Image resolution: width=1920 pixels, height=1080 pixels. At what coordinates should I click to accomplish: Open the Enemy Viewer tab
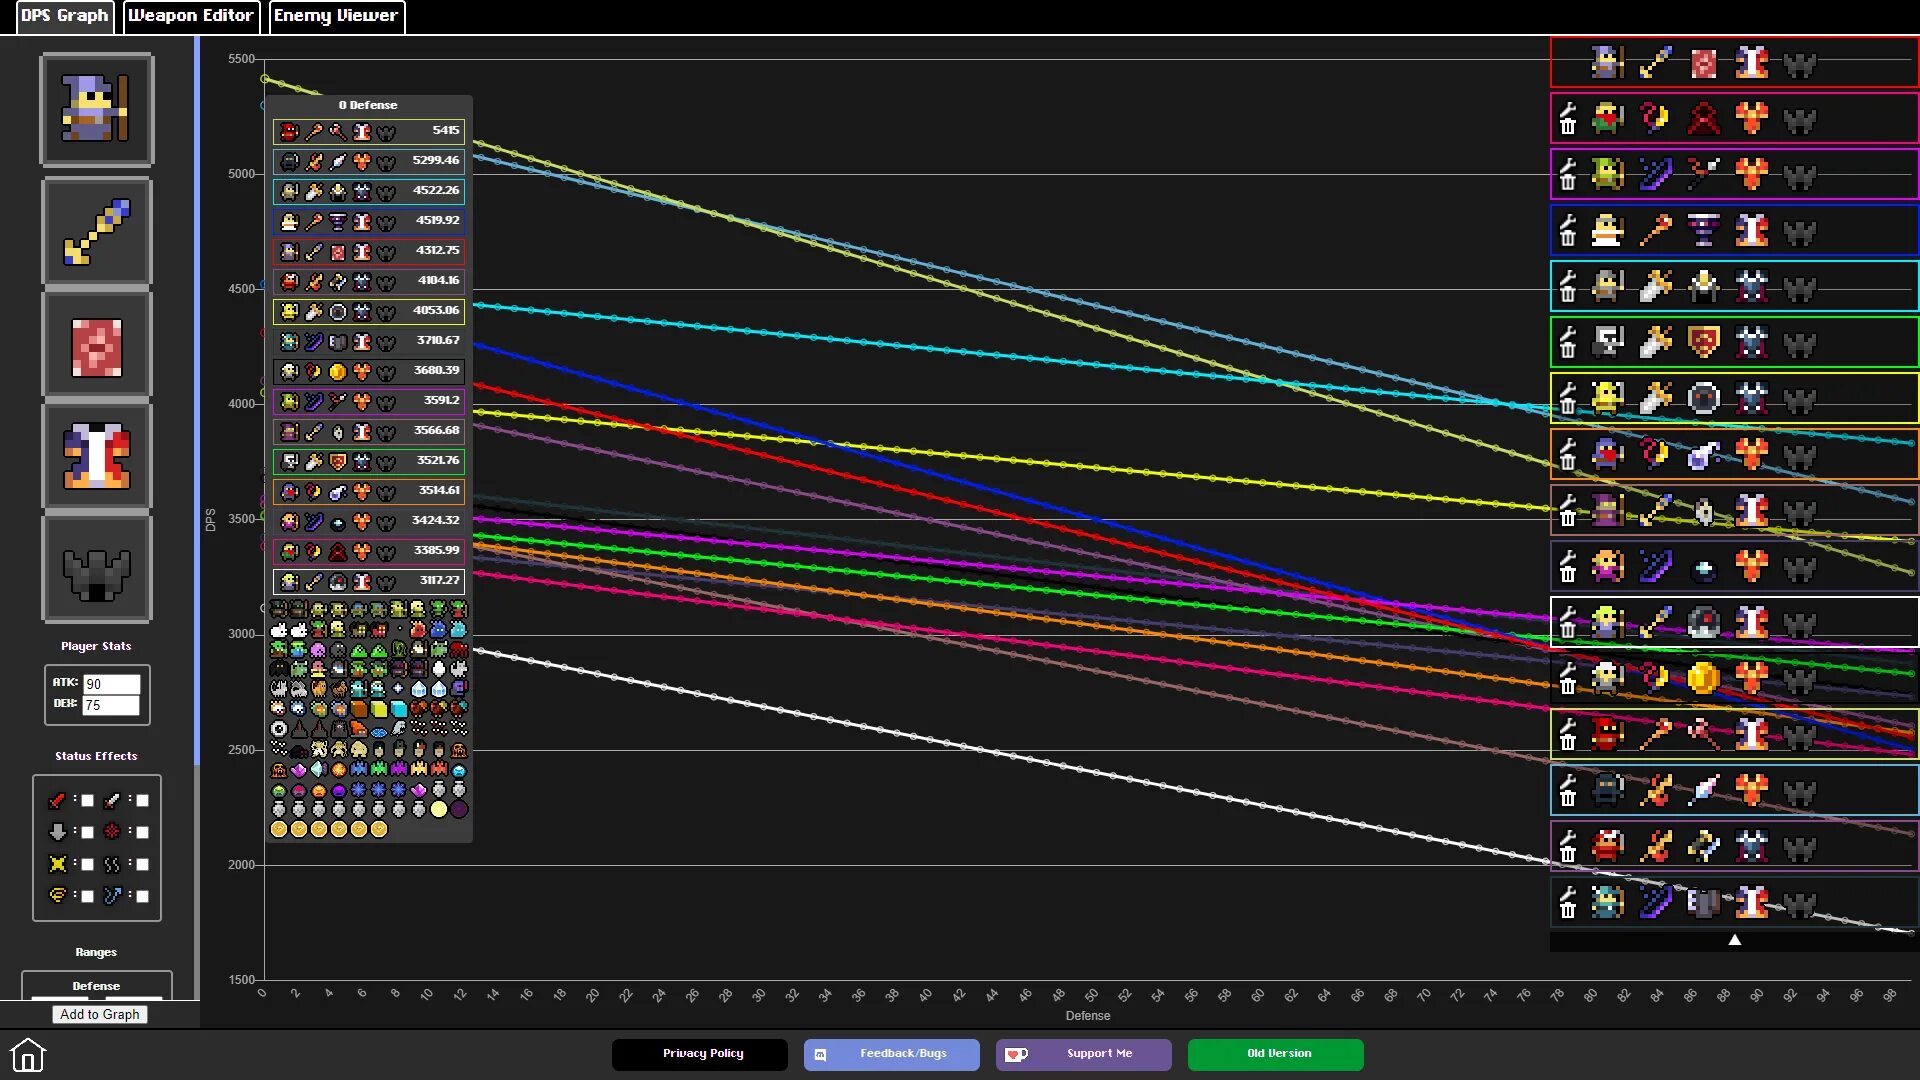point(336,16)
